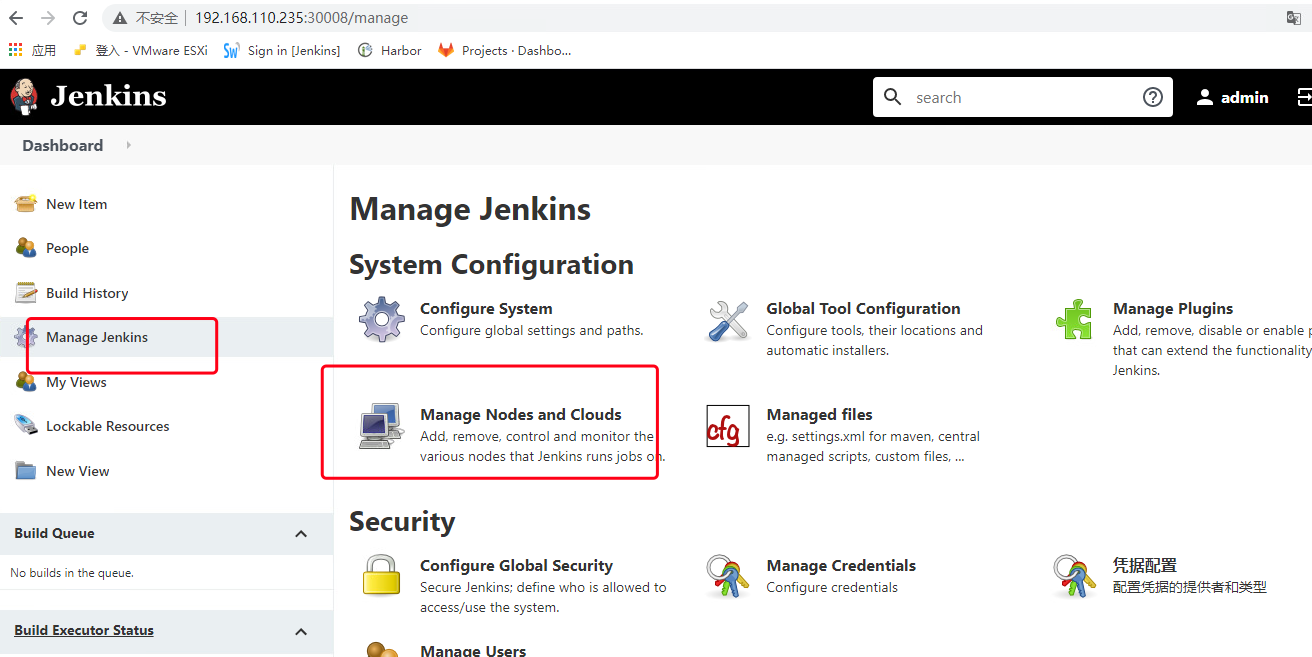Screen dimensions: 1312x657
Task: Click the People icon in sidebar
Action: pos(26,248)
